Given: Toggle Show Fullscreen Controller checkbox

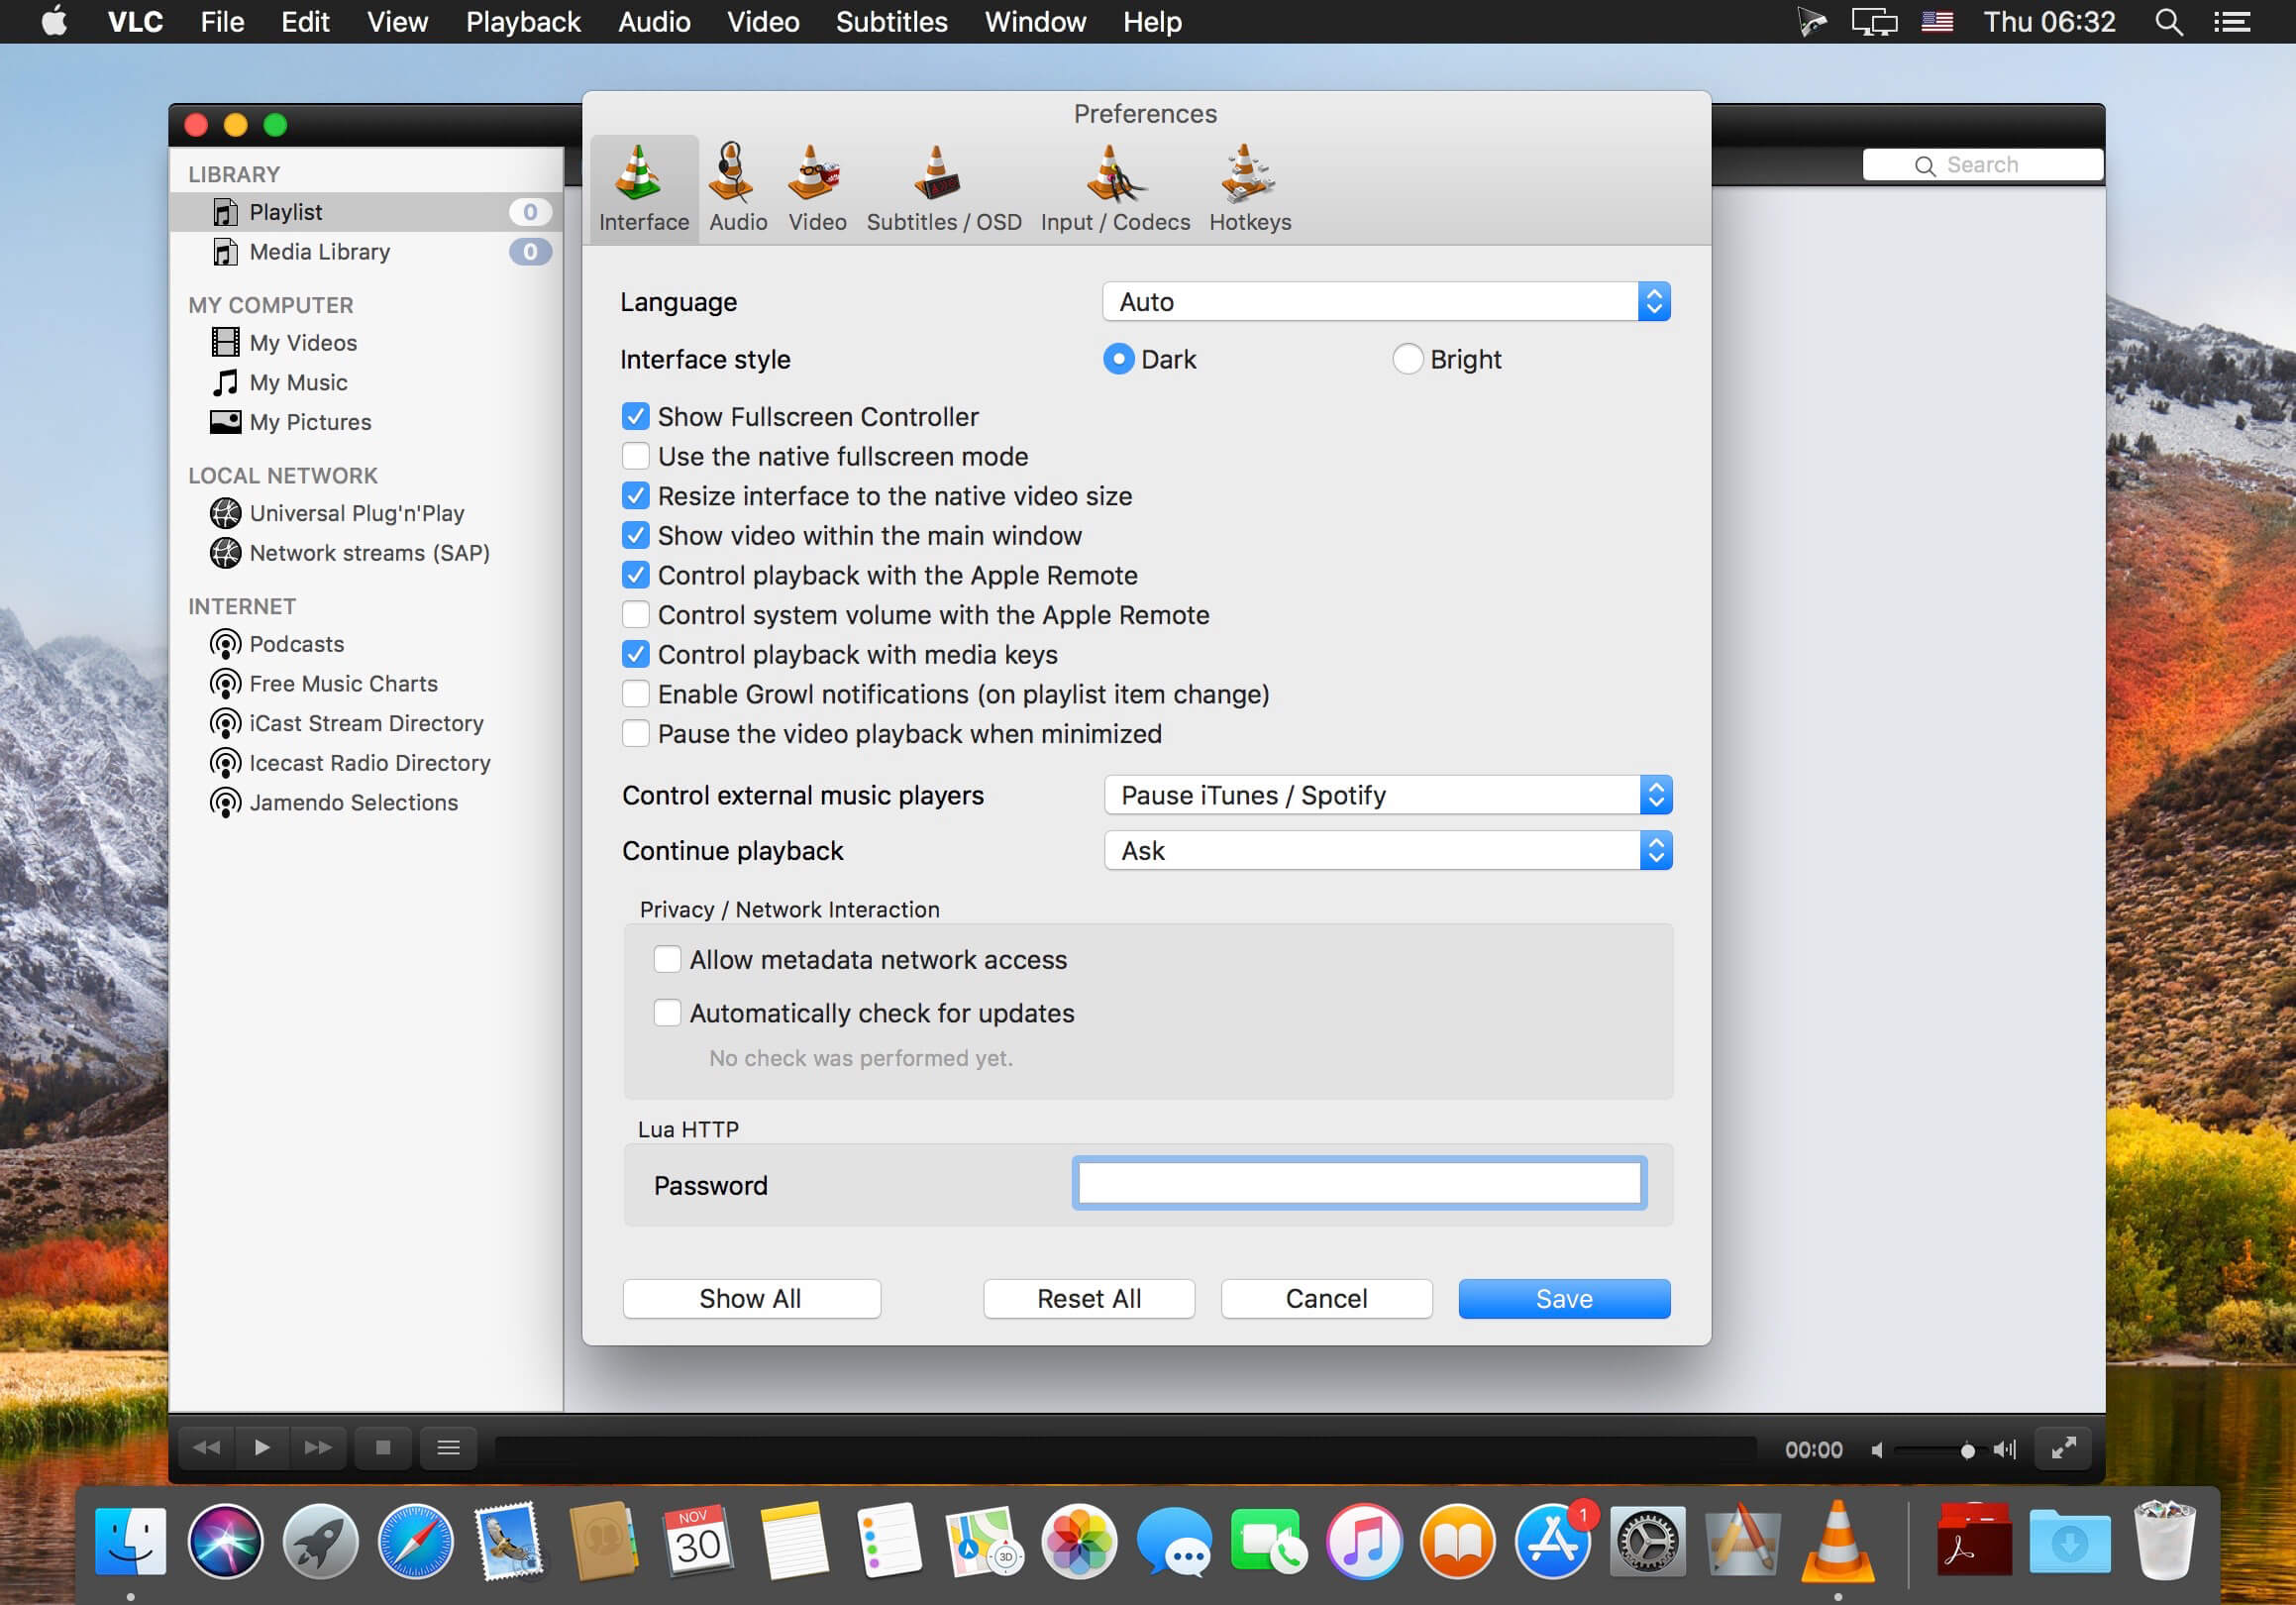Looking at the screenshot, I should [633, 415].
